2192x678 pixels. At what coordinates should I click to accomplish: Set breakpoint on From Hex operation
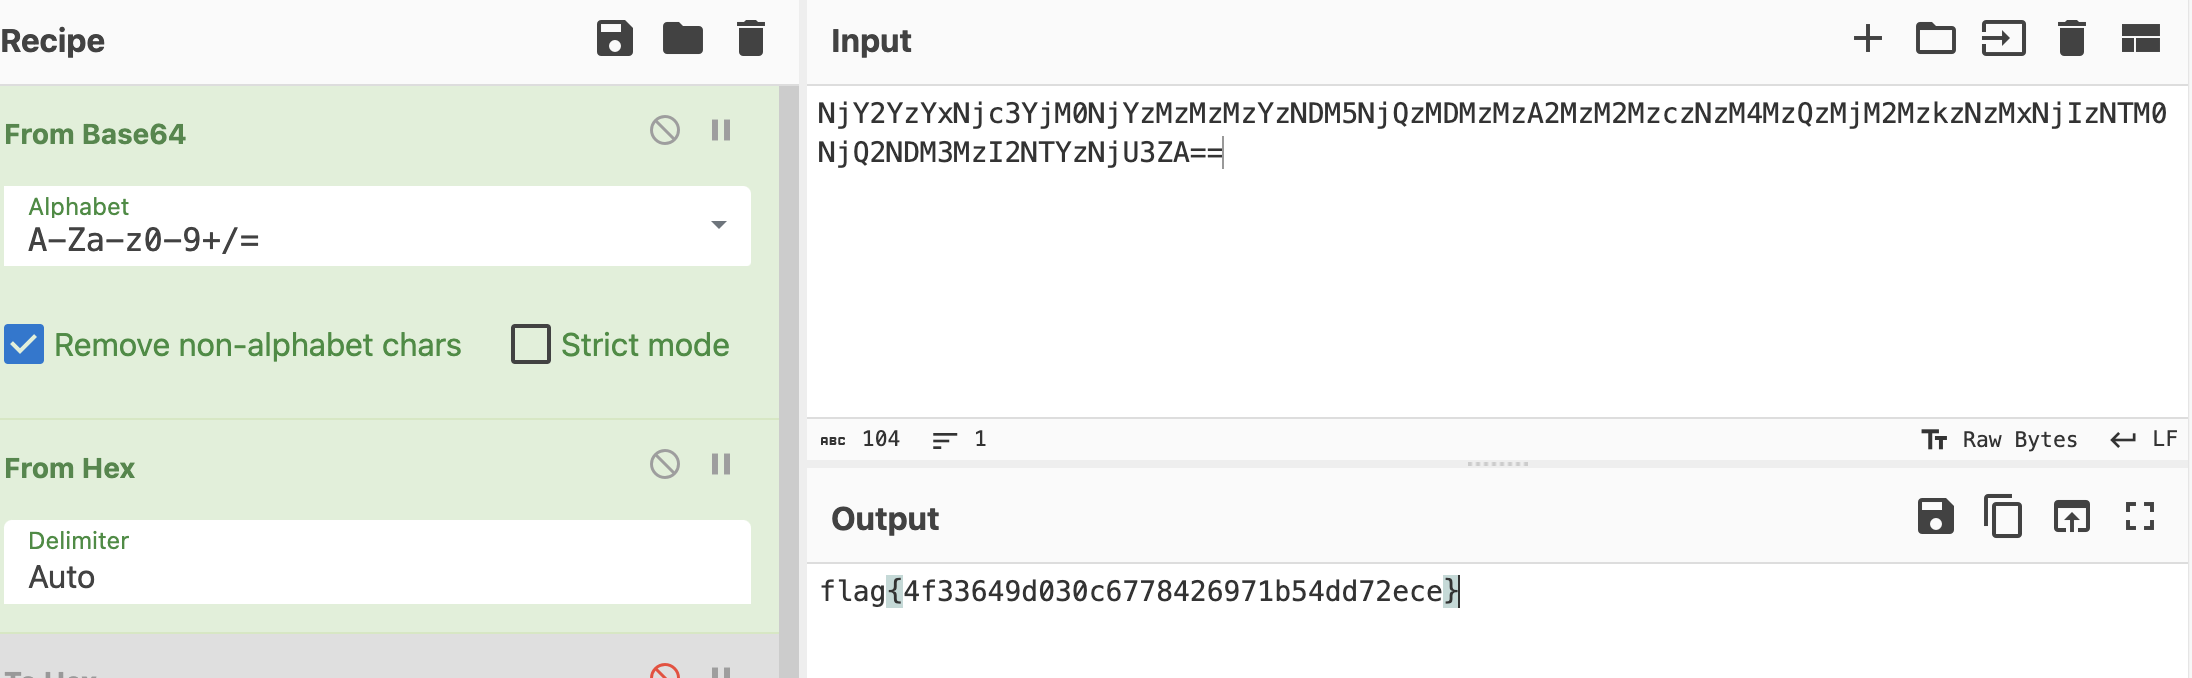click(721, 464)
